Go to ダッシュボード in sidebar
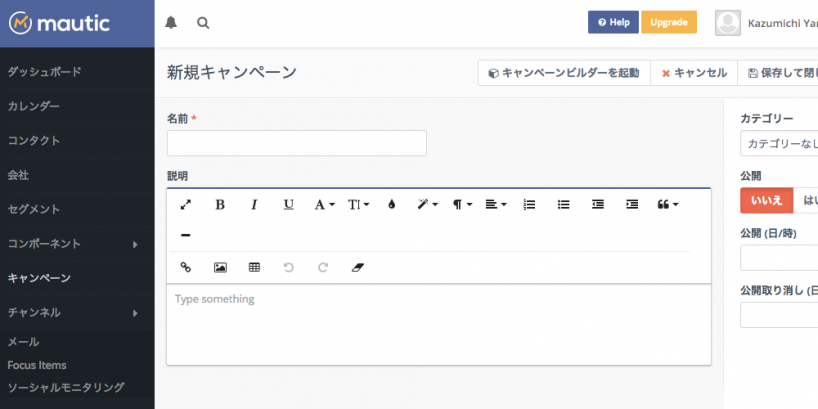 click(x=45, y=72)
